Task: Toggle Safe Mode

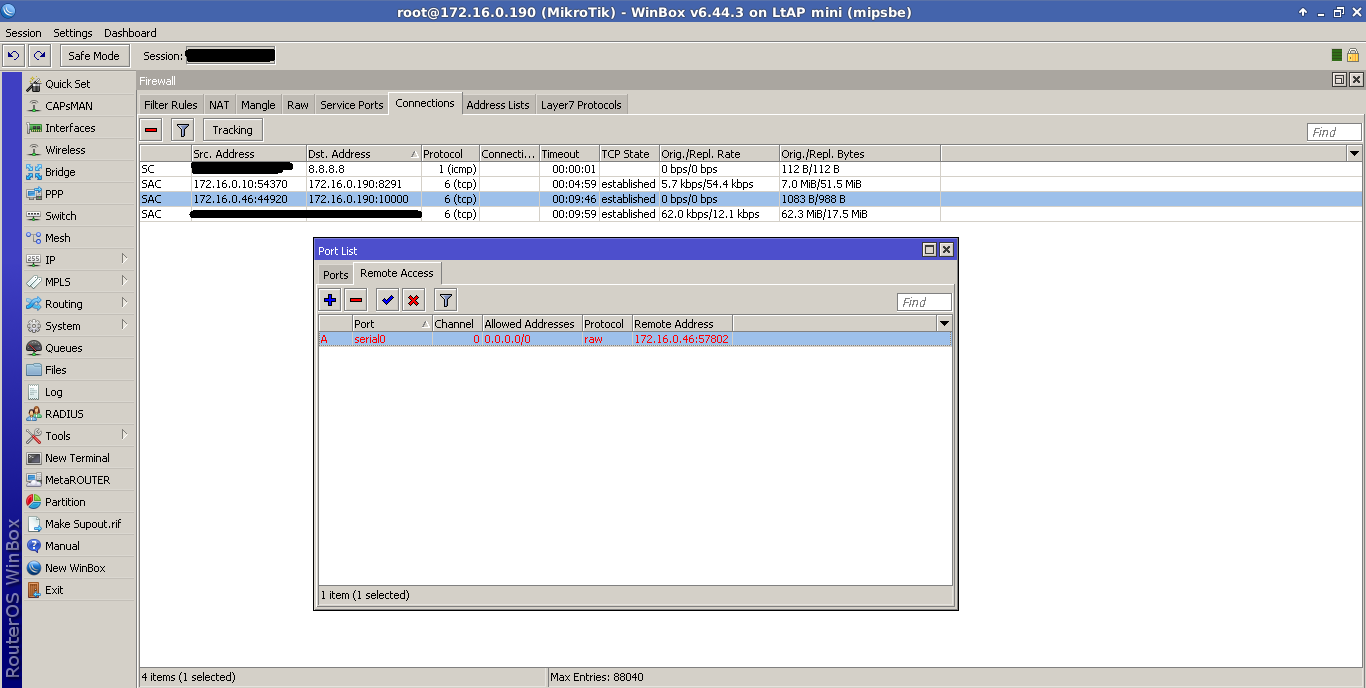Action: [93, 55]
